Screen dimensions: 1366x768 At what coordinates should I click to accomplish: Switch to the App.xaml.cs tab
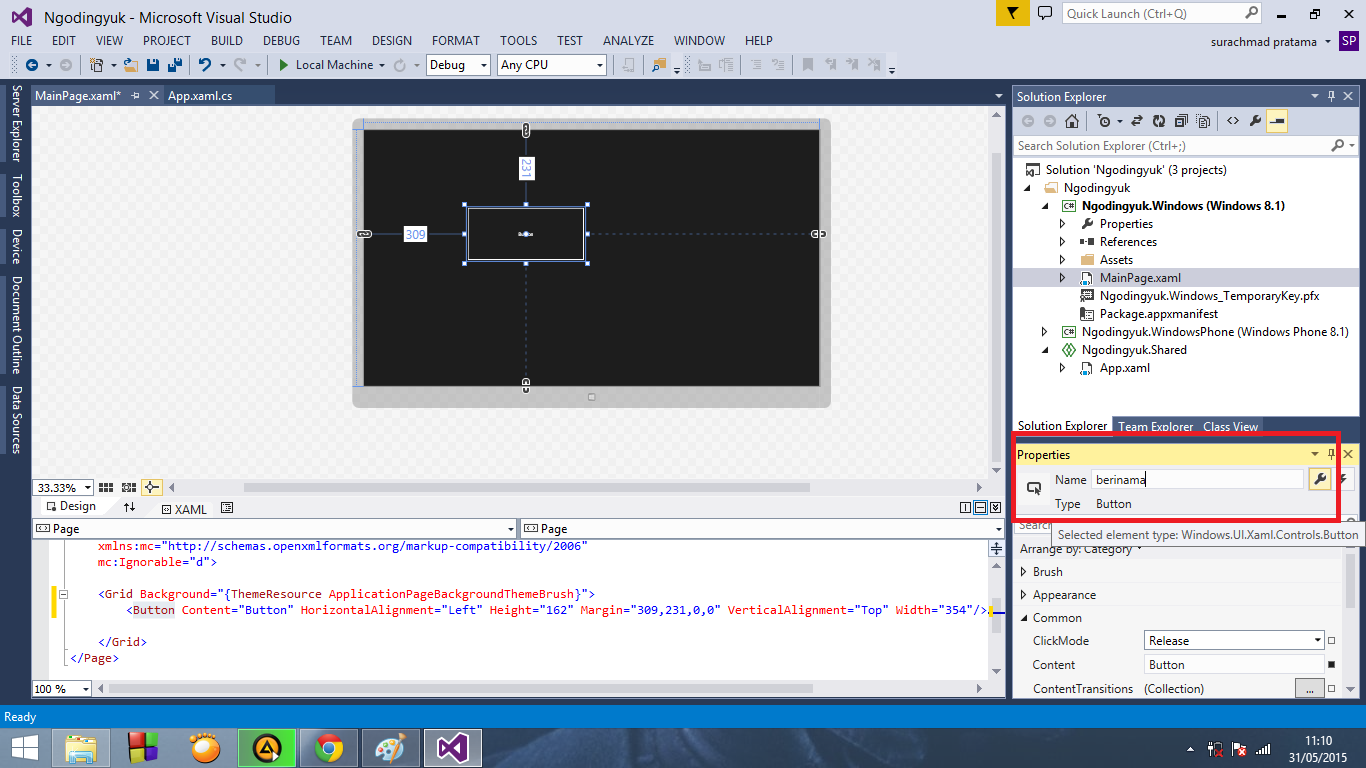click(200, 97)
